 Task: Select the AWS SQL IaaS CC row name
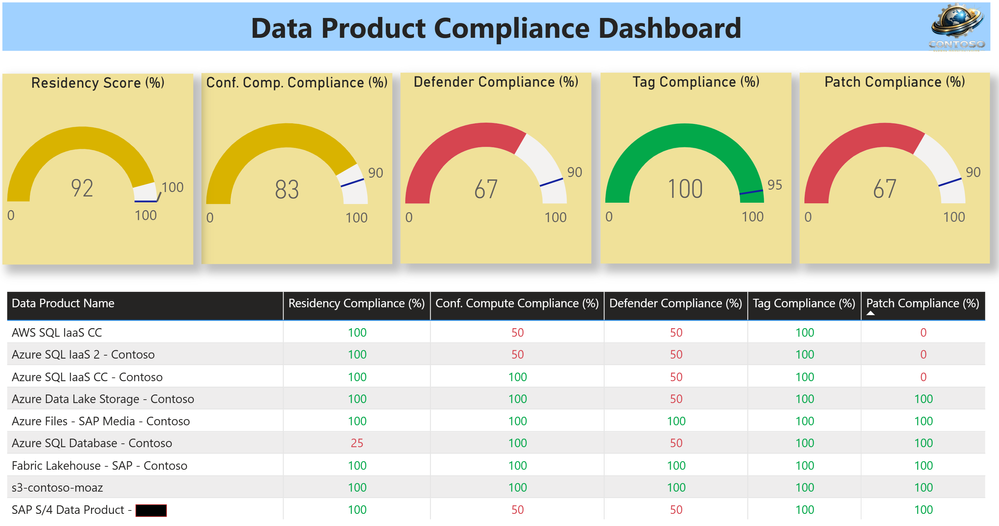pos(57,332)
